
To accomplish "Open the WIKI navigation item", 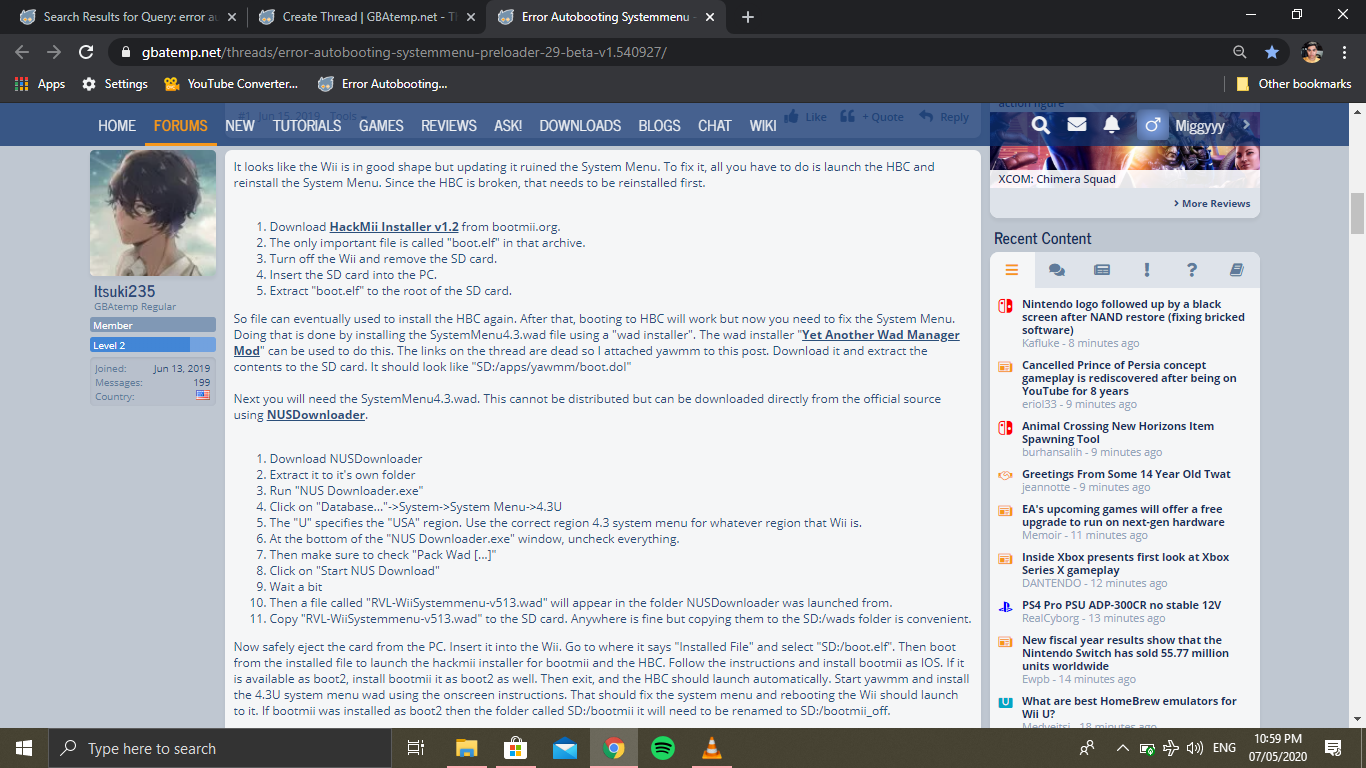I will click(x=763, y=125).
